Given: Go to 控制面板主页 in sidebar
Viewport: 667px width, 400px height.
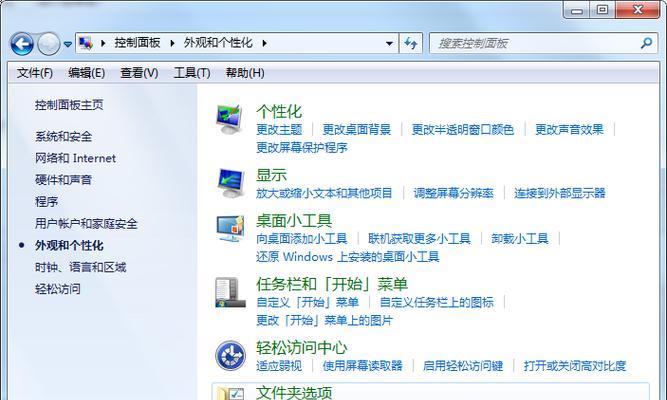Looking at the screenshot, I should coord(69,105).
